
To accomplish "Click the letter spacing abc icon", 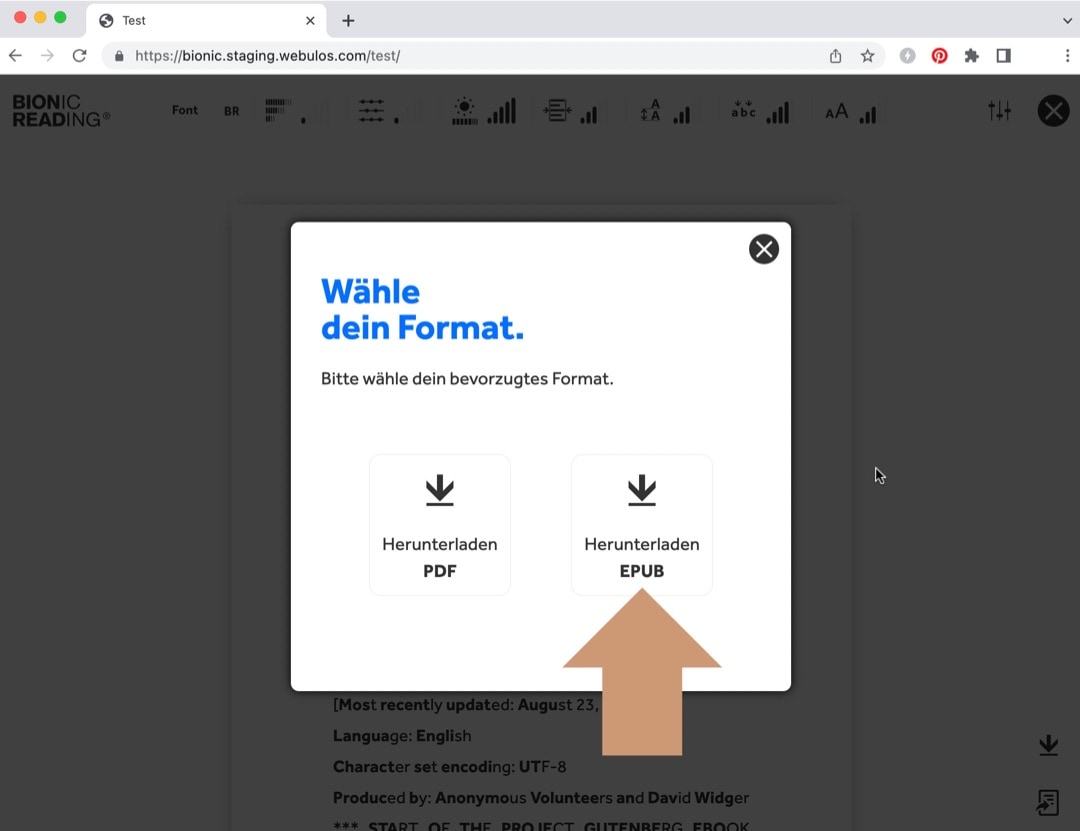I will pos(743,110).
